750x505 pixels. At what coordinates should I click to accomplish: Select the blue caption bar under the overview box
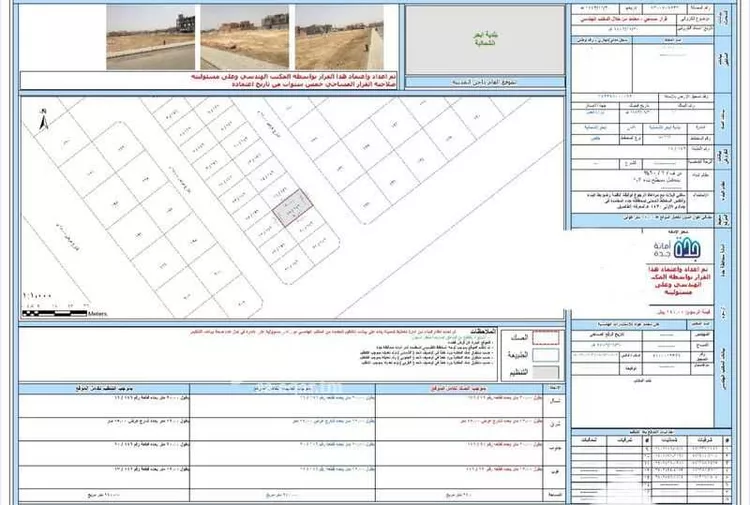[x=485, y=82]
